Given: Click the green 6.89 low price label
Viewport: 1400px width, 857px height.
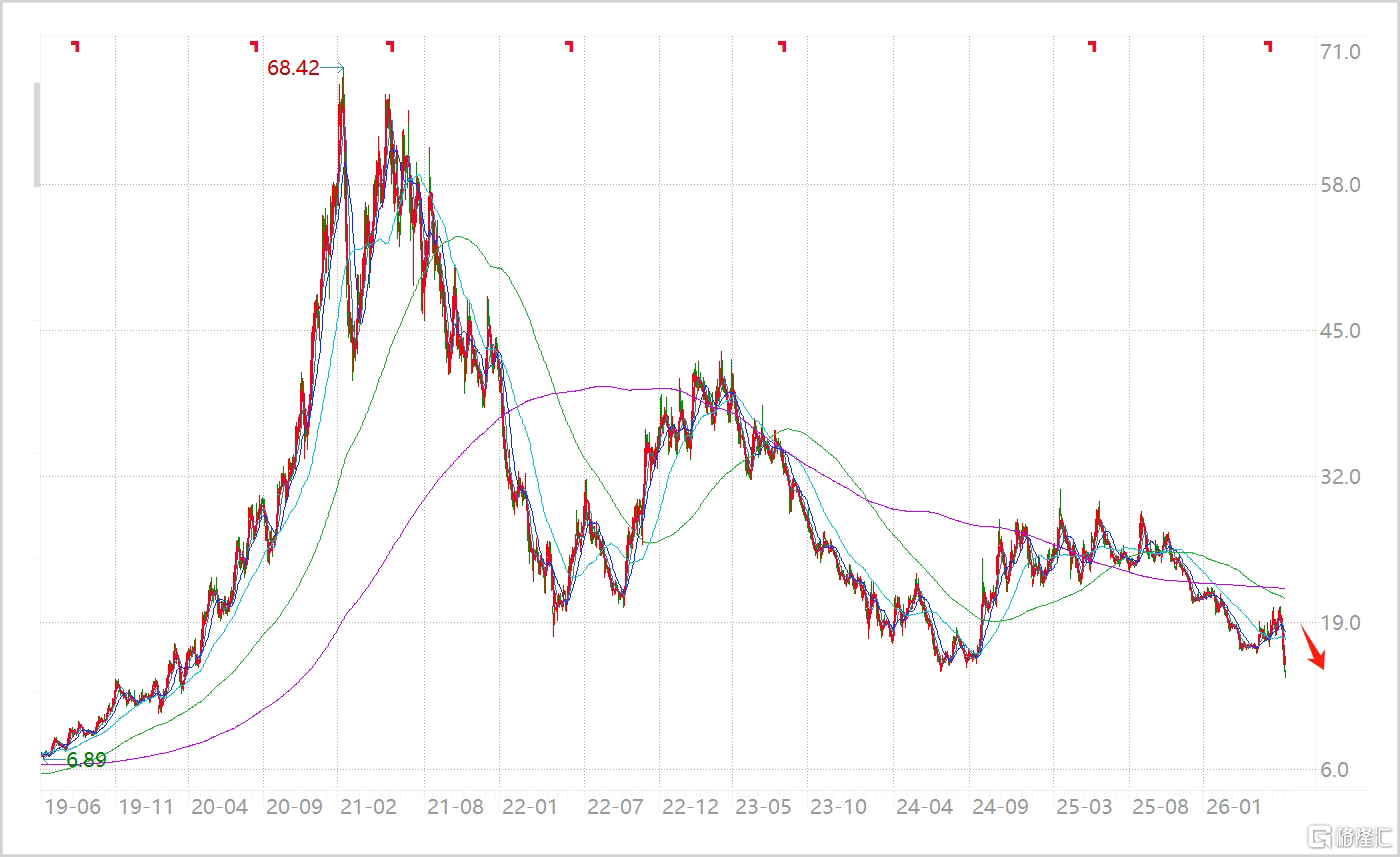Looking at the screenshot, I should 86,760.
